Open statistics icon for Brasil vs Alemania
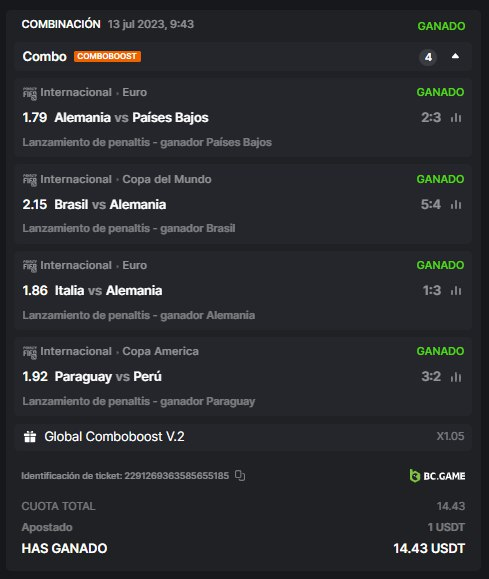489x579 pixels. pyautogui.click(x=456, y=205)
